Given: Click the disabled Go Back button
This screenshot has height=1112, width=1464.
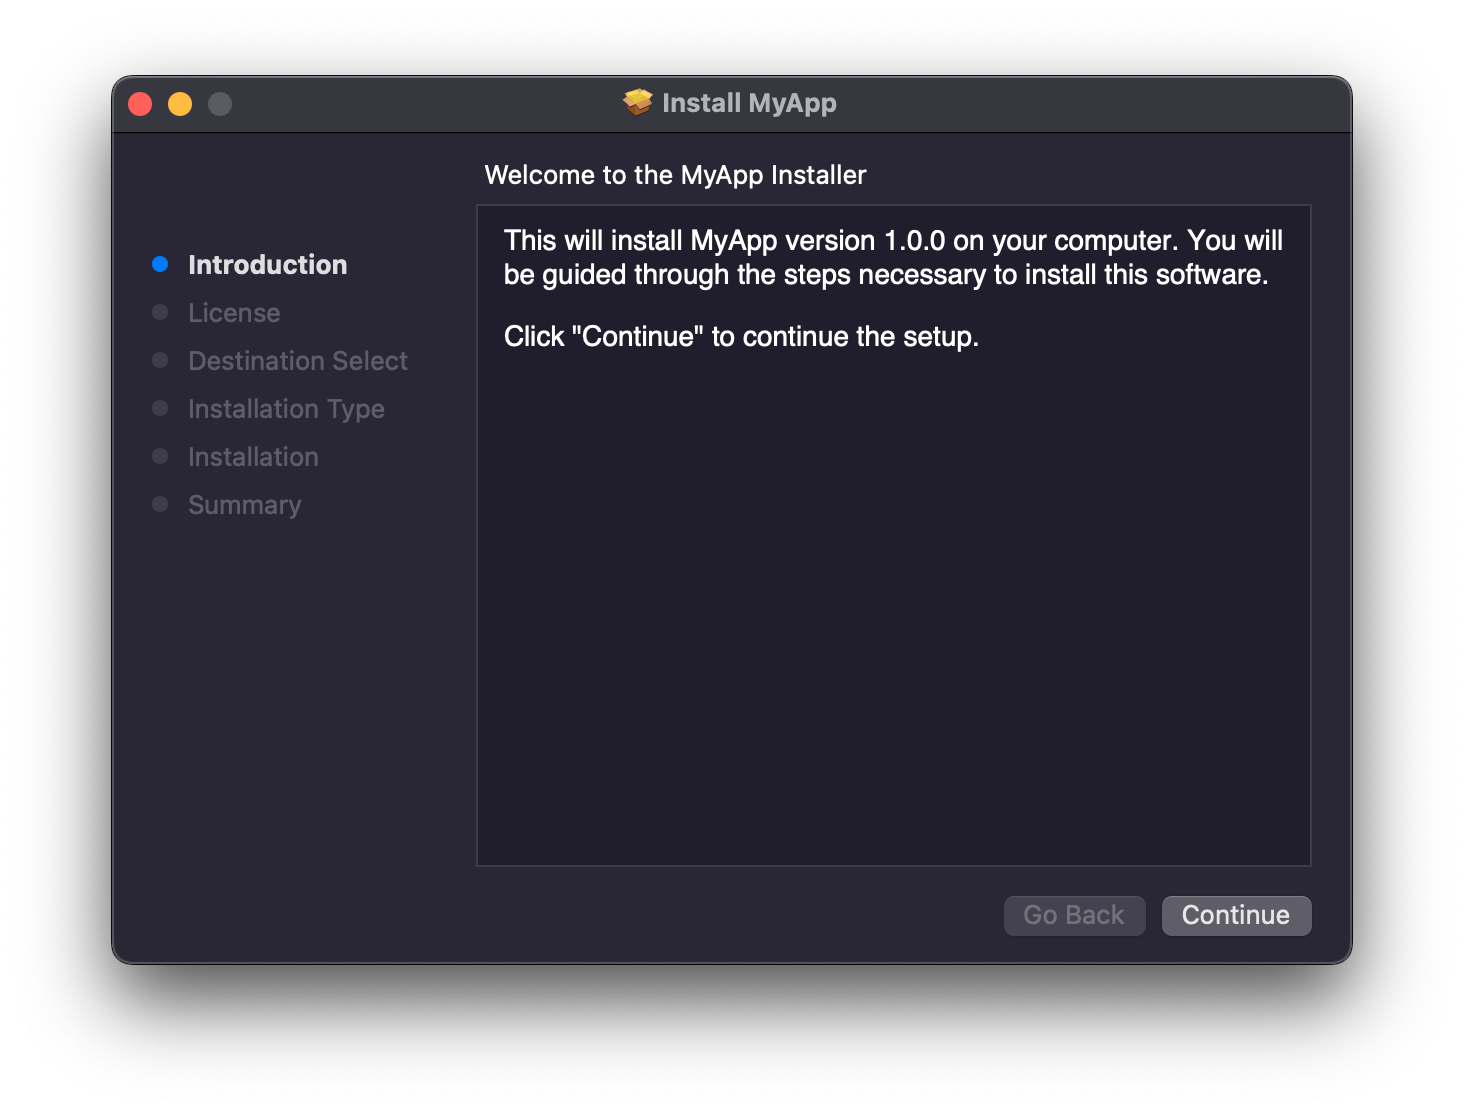Looking at the screenshot, I should click(1074, 915).
